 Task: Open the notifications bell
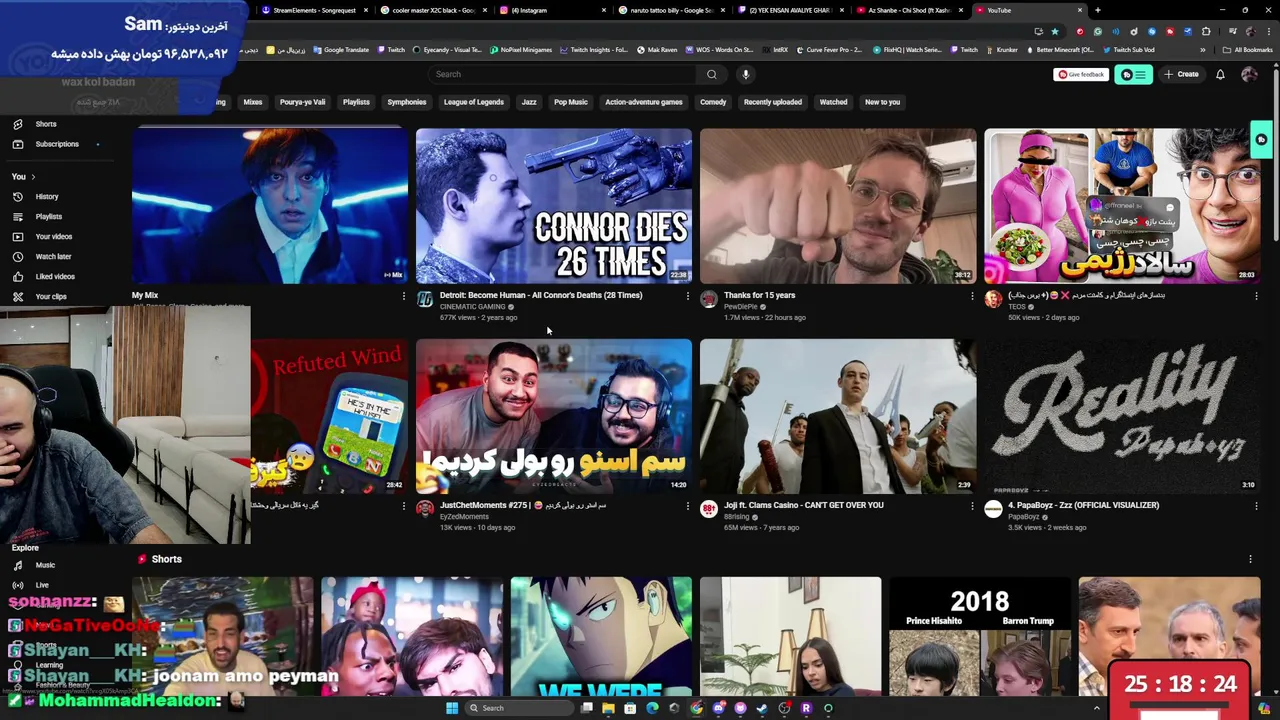[x=1220, y=74]
